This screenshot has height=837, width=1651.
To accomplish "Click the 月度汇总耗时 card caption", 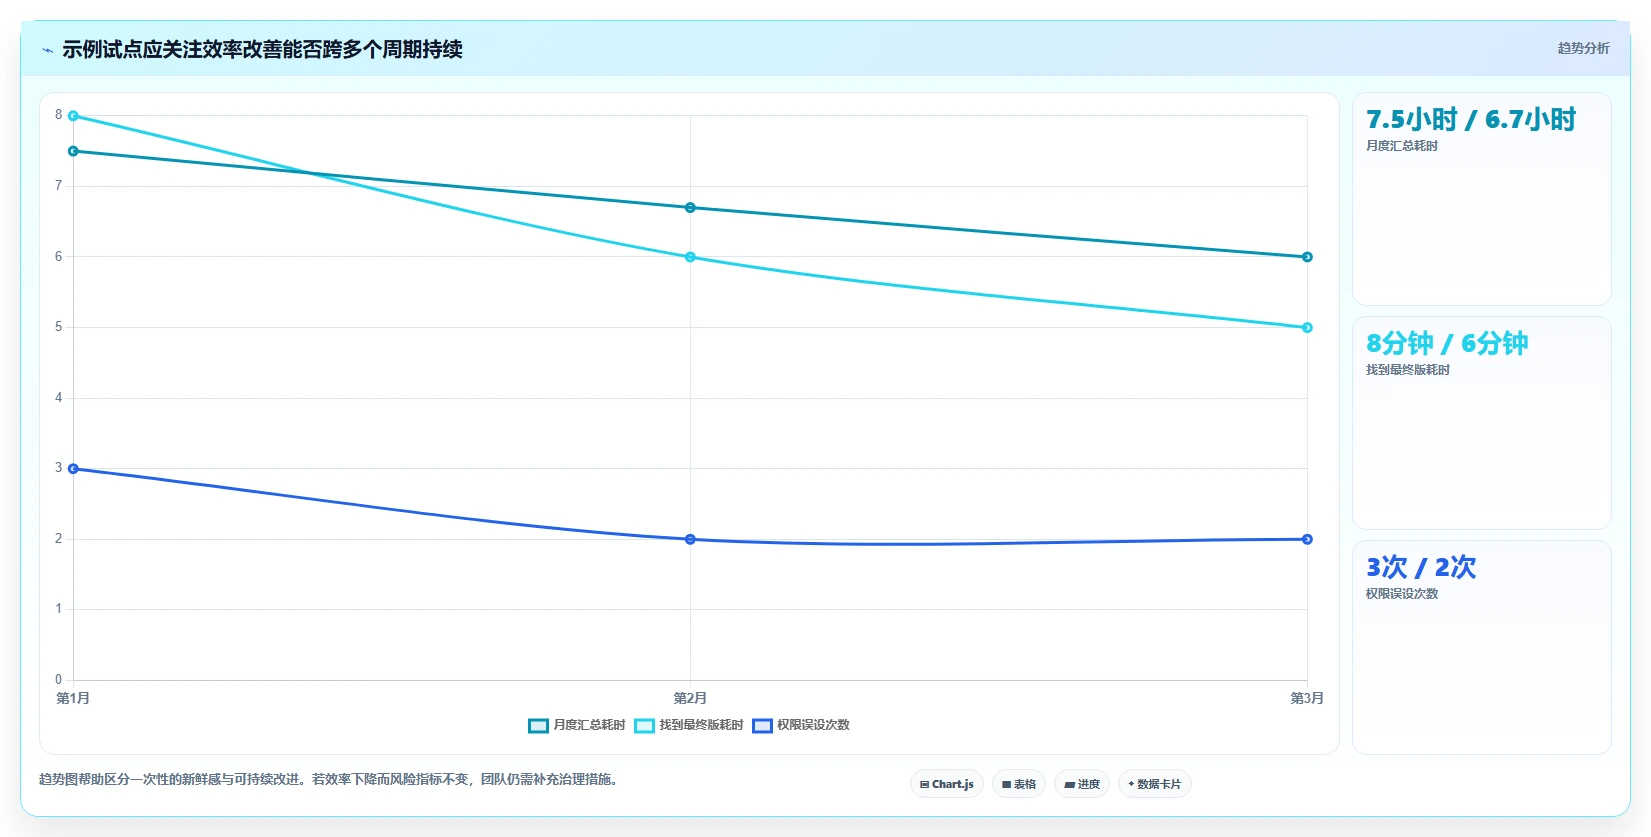I will 1402,146.
